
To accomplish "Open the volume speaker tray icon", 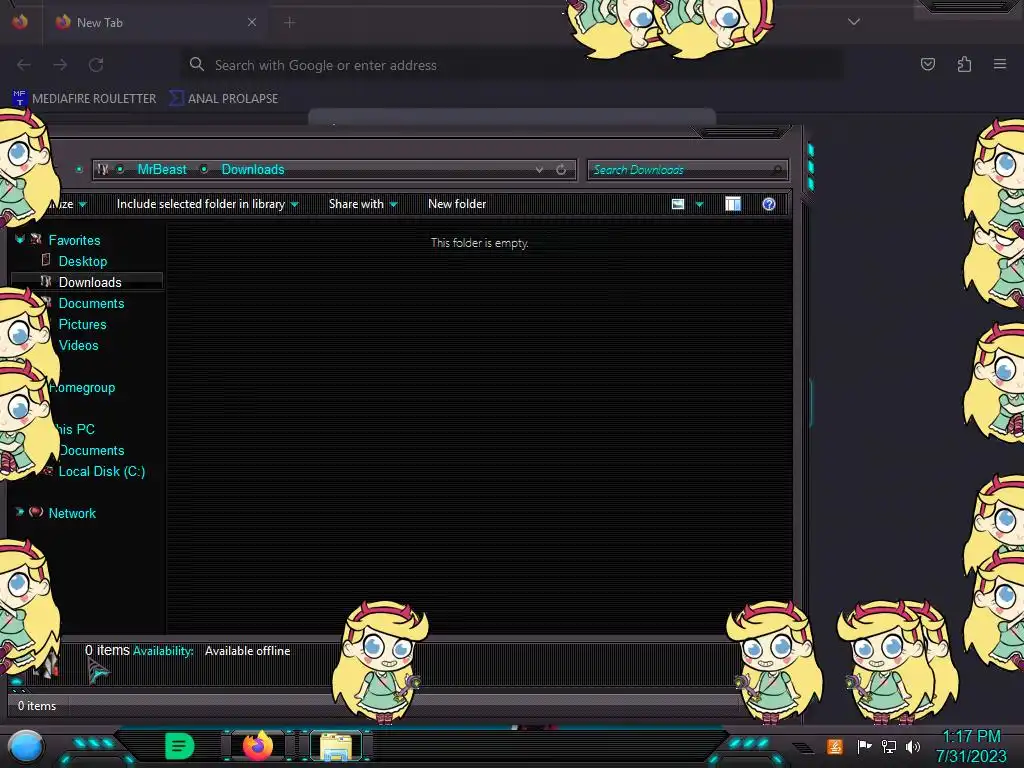I will pyautogui.click(x=912, y=746).
